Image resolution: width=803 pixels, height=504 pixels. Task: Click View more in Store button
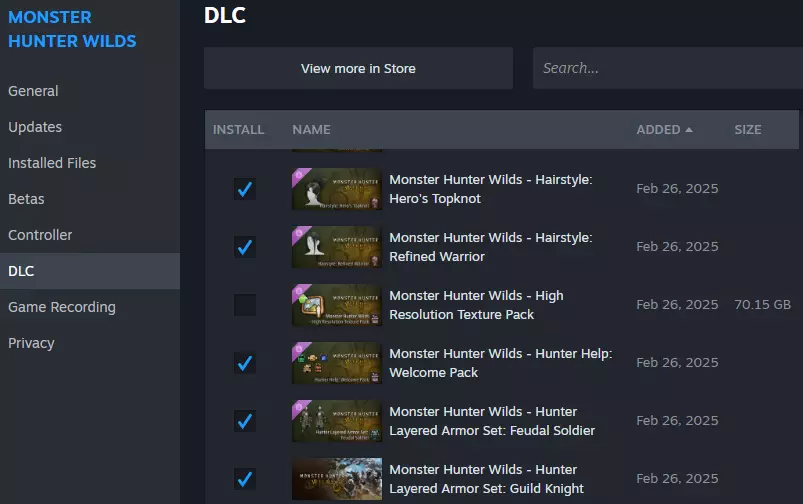click(x=358, y=68)
